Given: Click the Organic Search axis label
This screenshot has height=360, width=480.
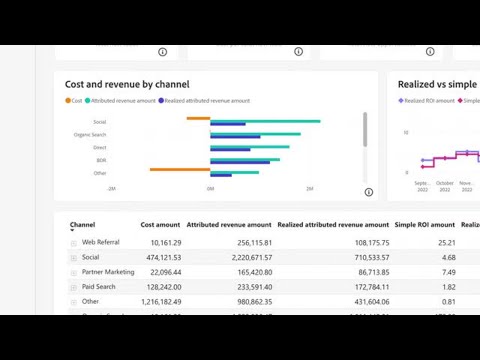Looking at the screenshot, I should click(x=90, y=135).
